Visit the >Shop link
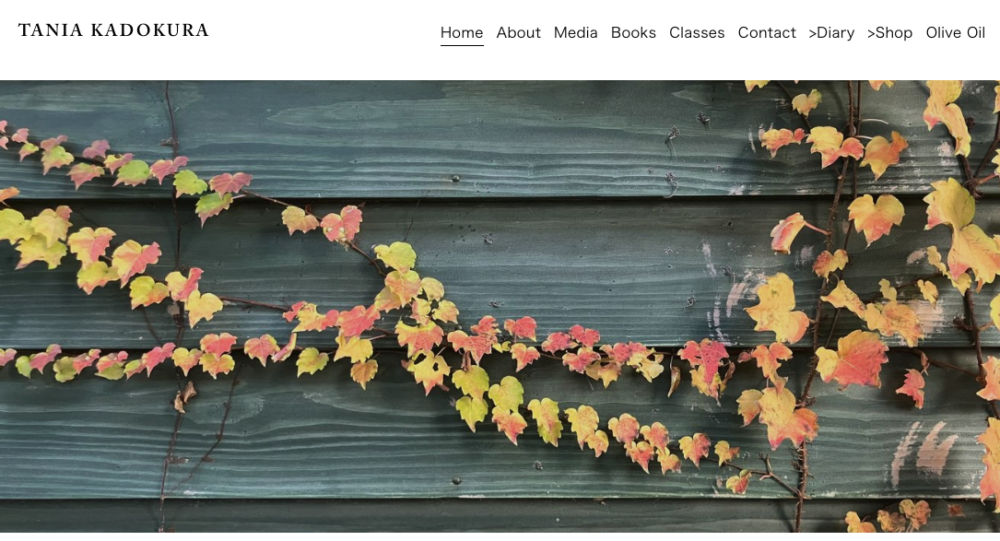 [890, 33]
